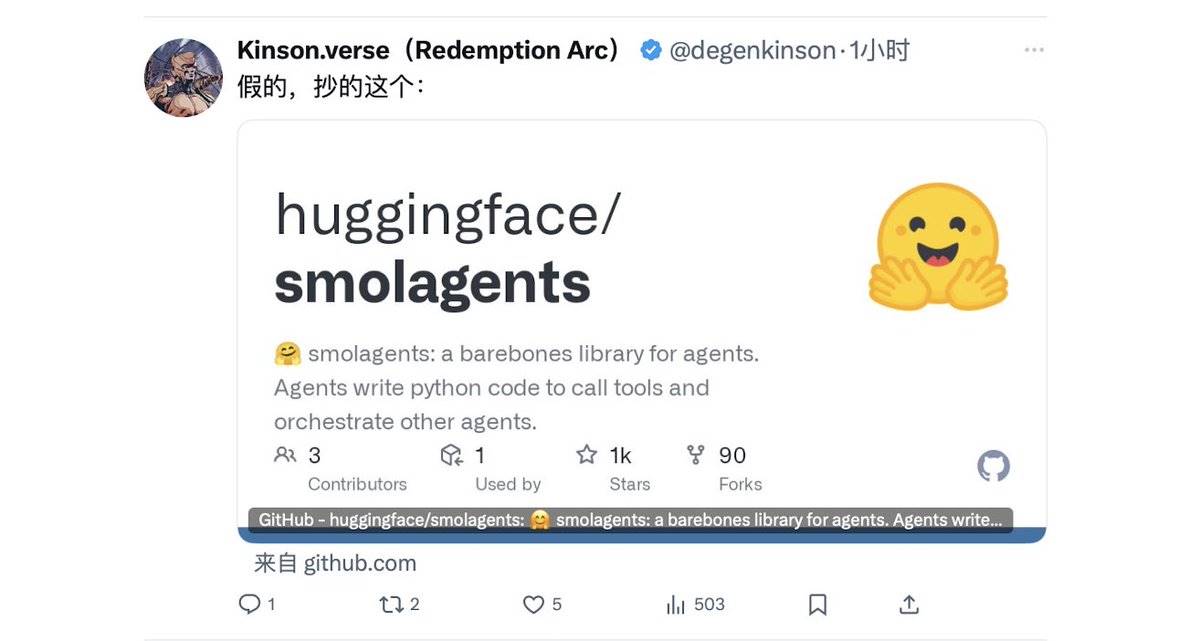Click the GitHub octocat logo
Screen dimensions: 1200x641
coord(993,466)
